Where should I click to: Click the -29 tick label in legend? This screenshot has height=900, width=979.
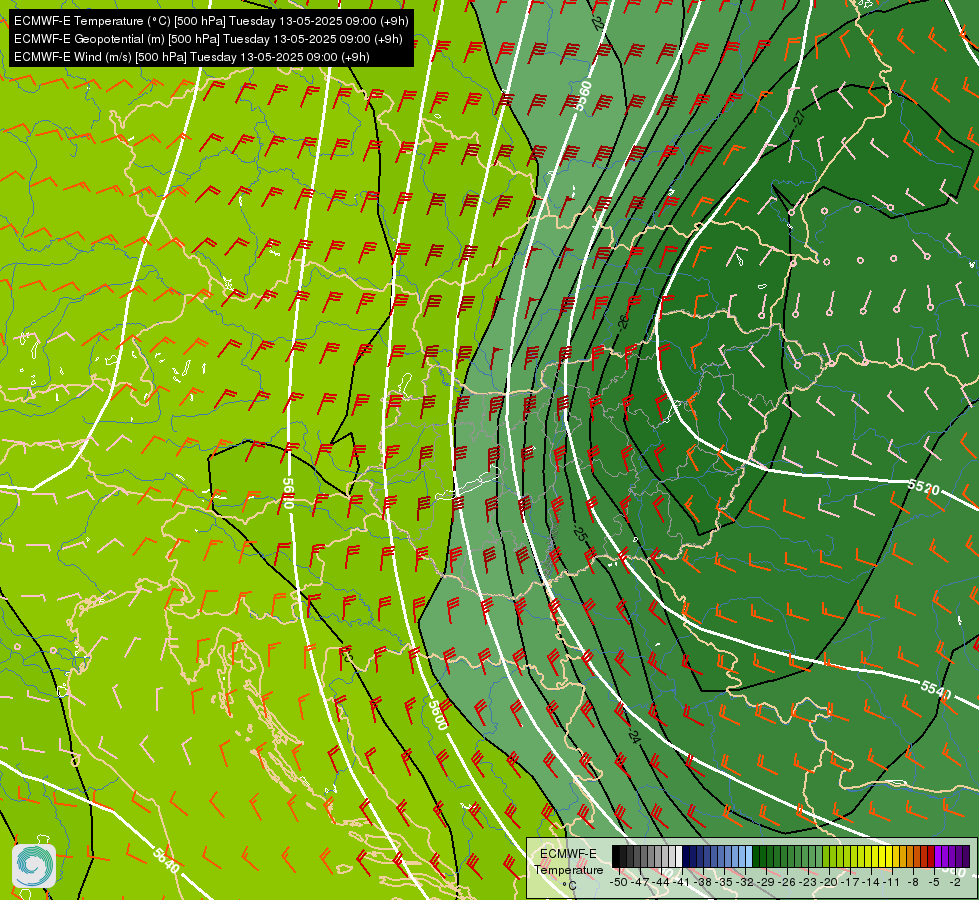point(767,882)
